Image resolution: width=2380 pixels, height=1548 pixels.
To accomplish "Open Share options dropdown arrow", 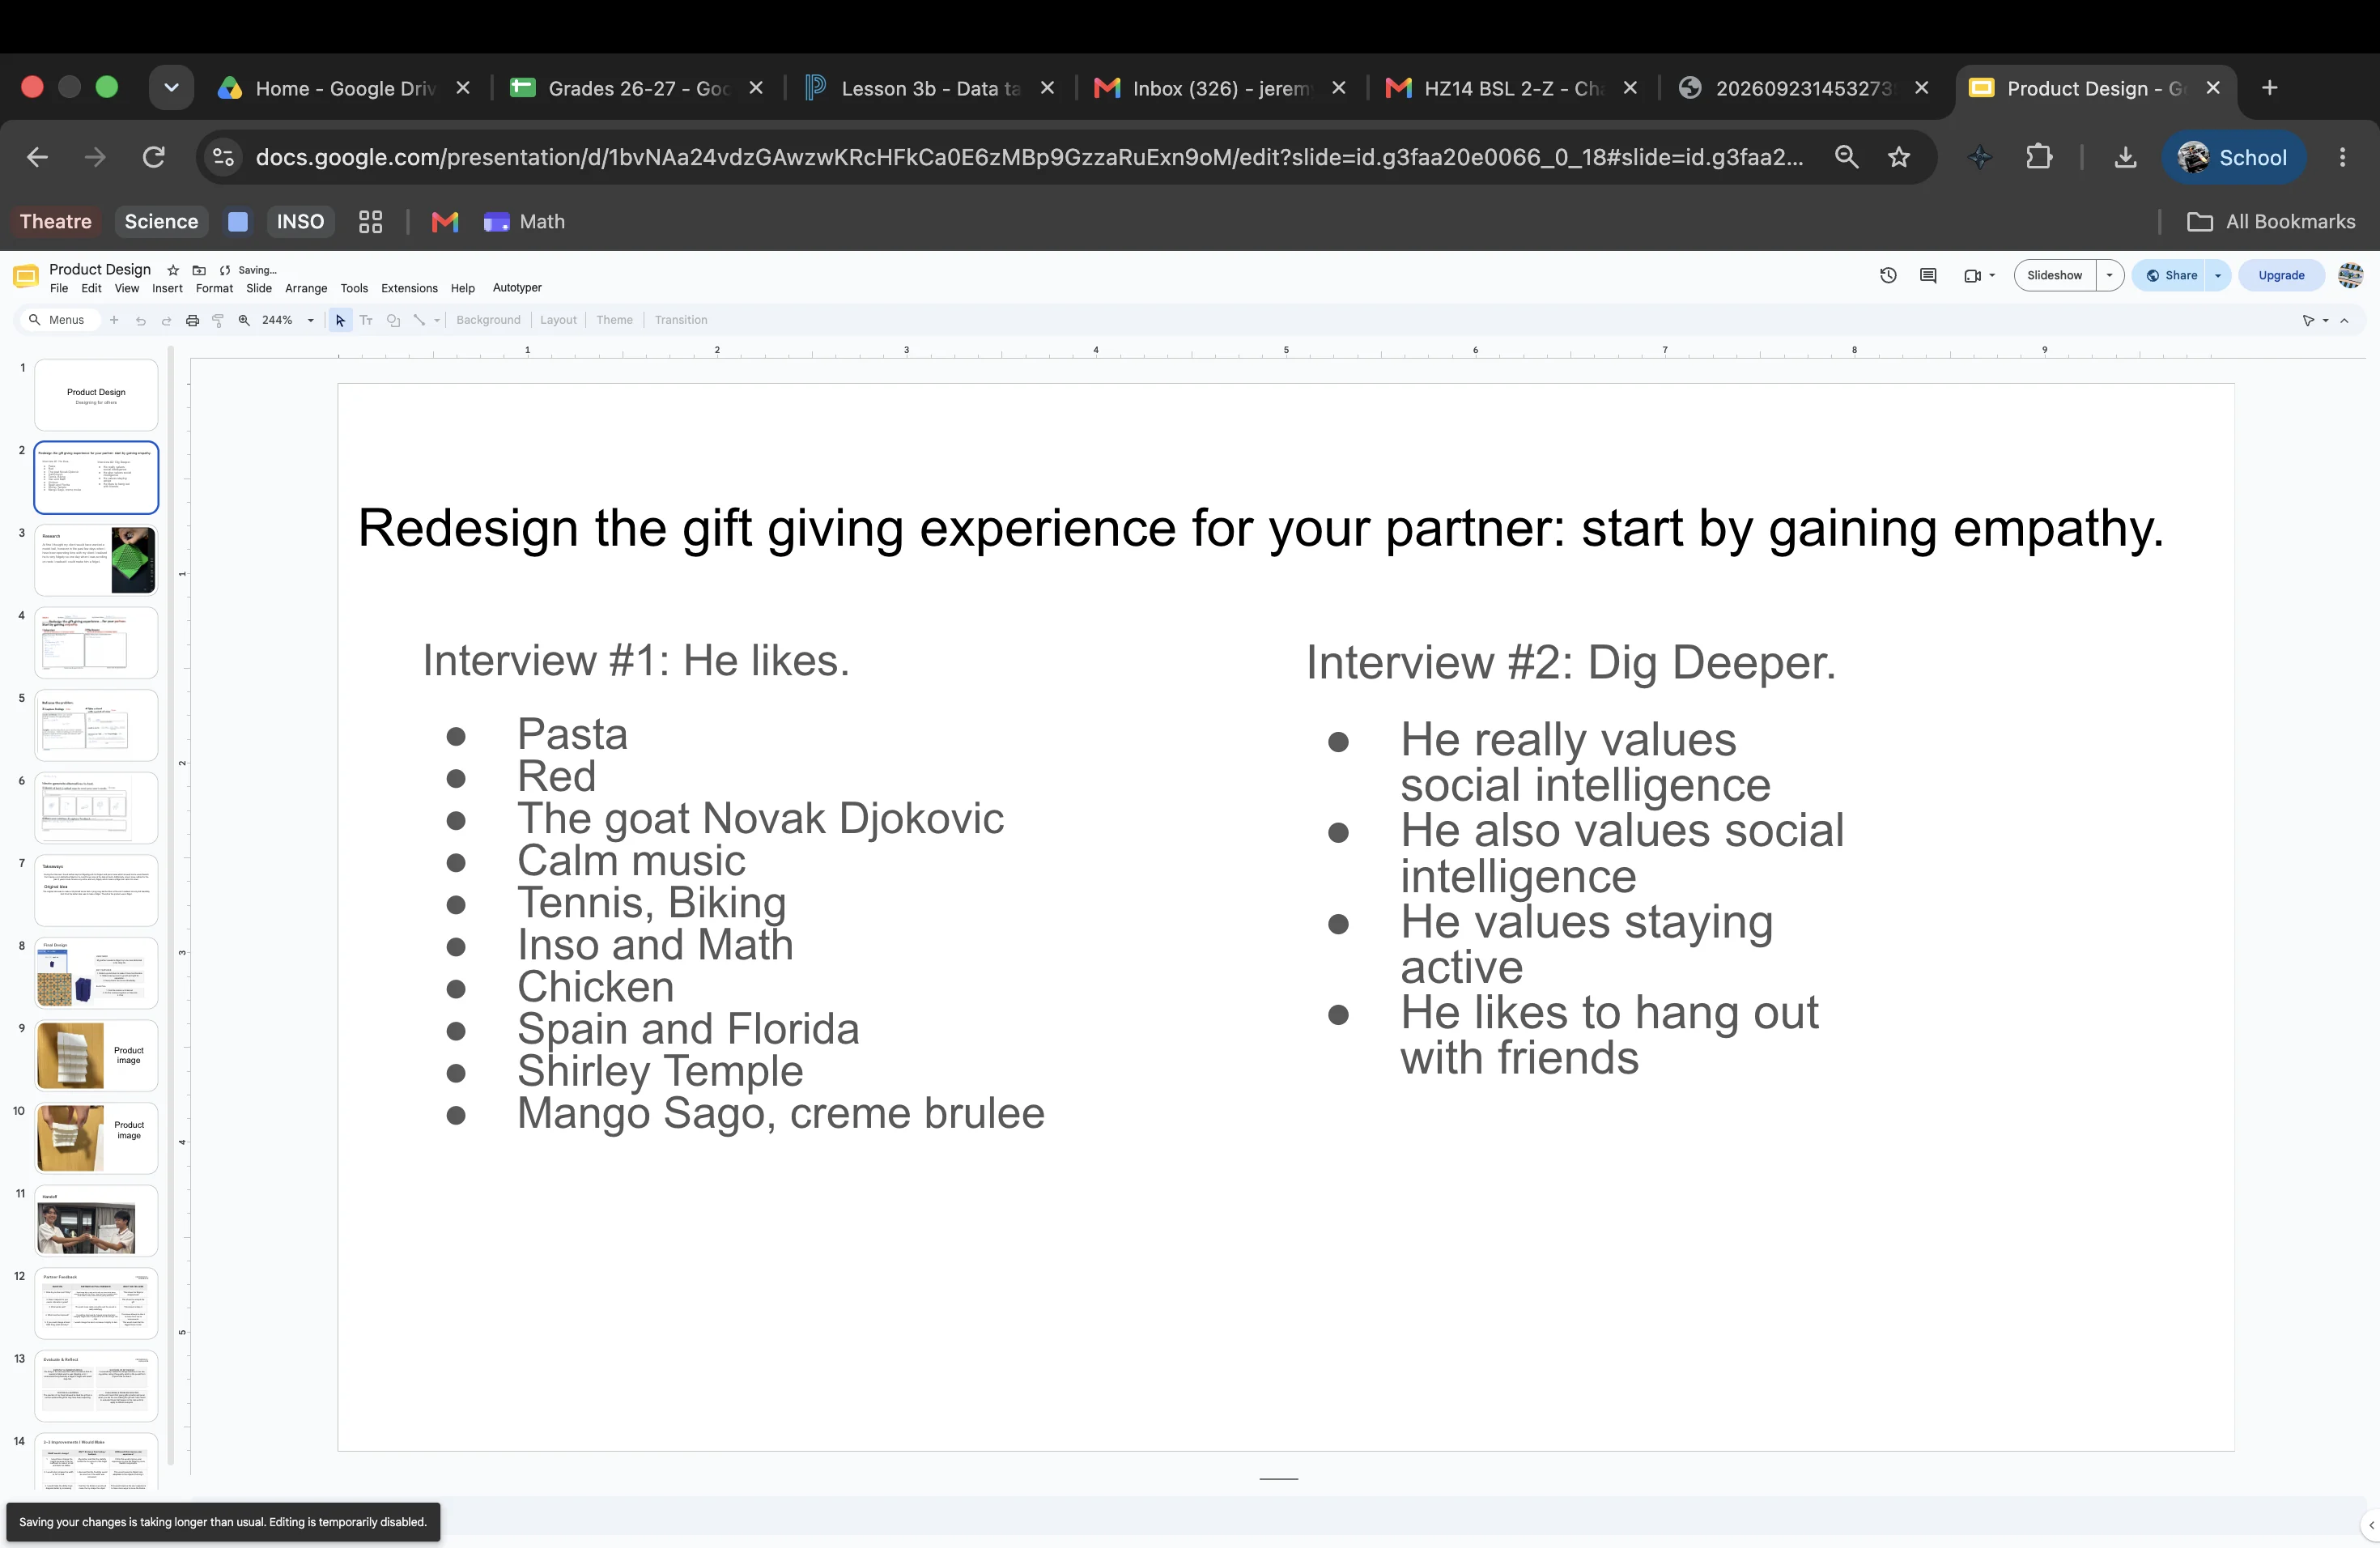I will click(x=2218, y=276).
